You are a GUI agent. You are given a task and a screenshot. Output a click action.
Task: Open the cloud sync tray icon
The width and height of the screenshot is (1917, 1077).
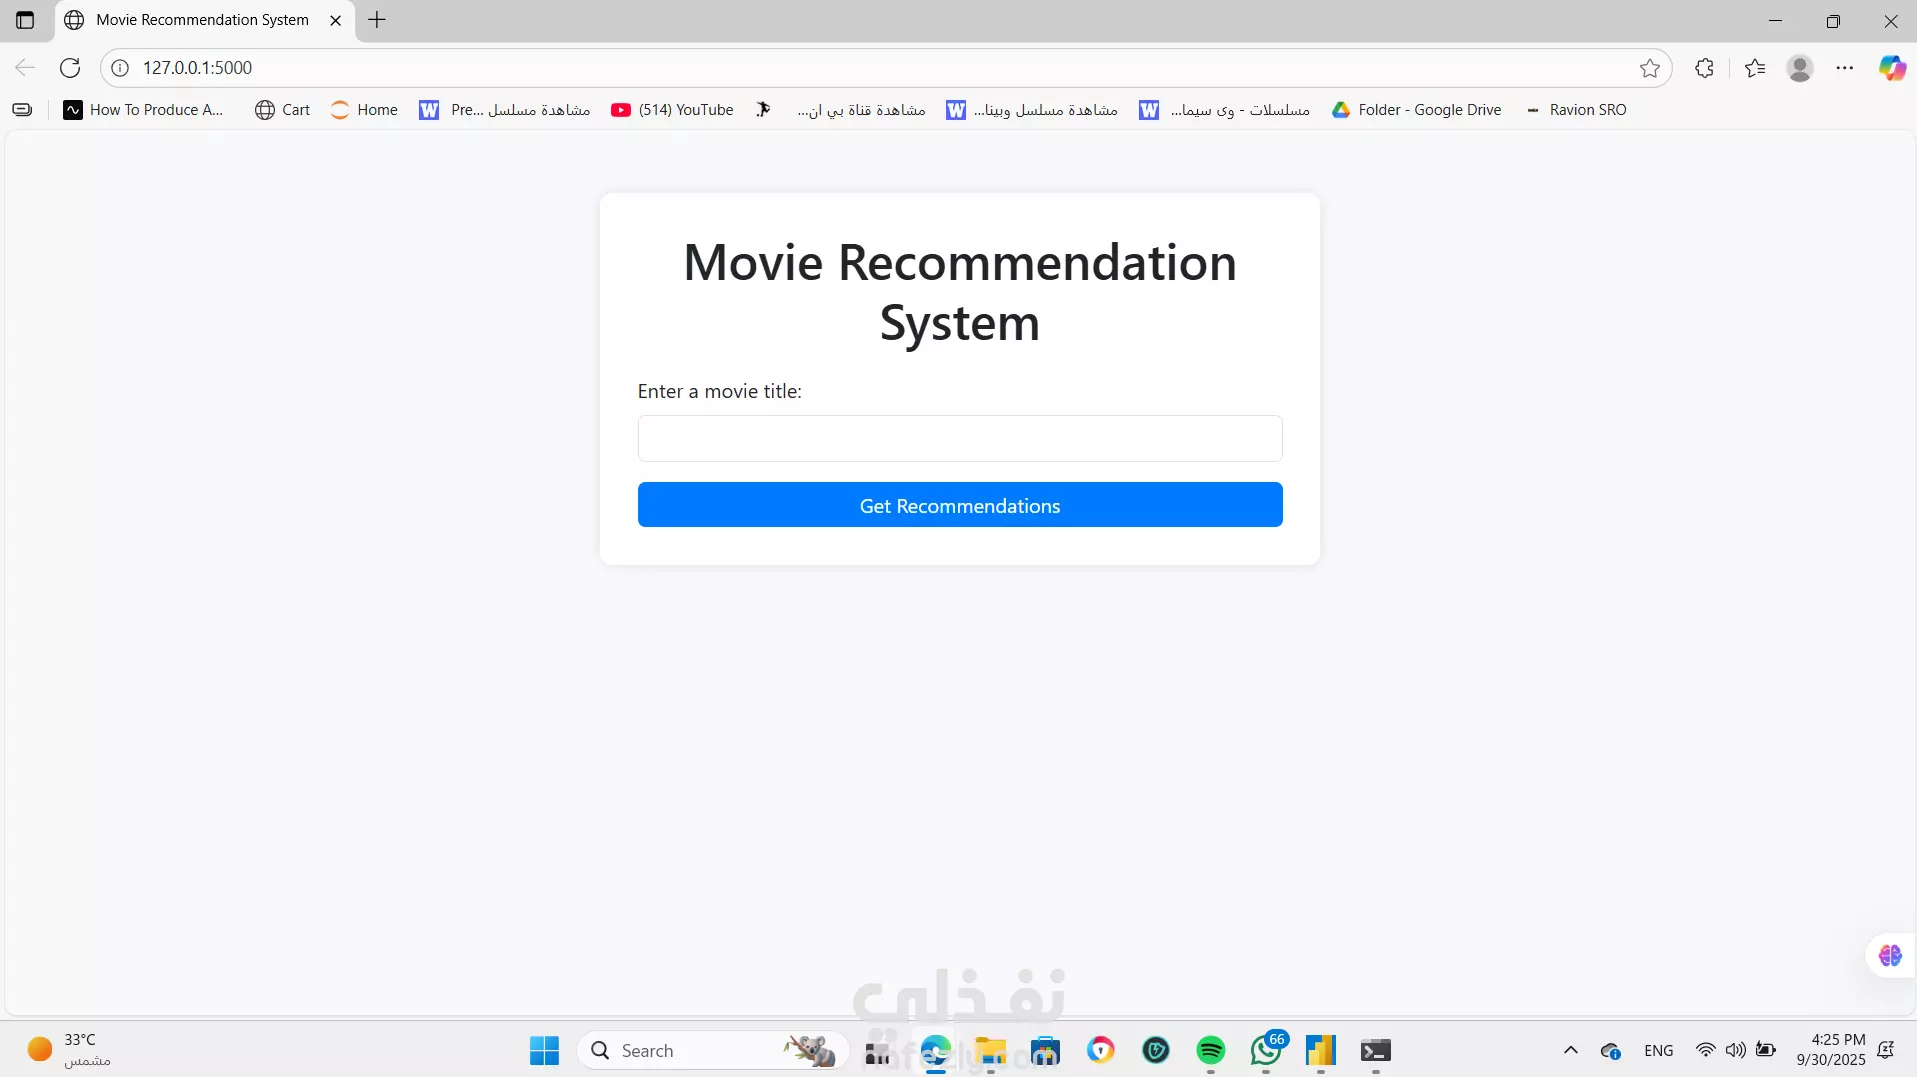click(1610, 1050)
